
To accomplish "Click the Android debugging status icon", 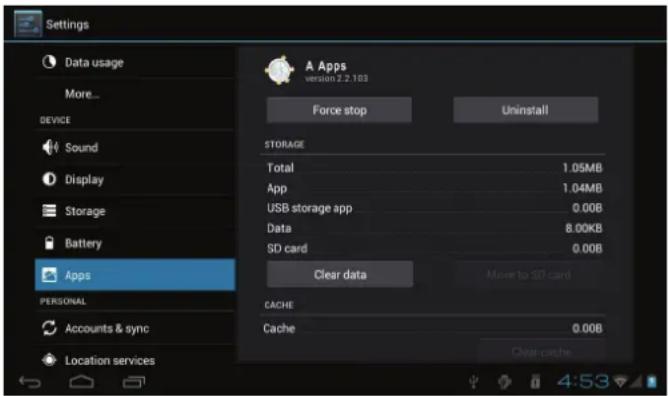I will pyautogui.click(x=505, y=382).
